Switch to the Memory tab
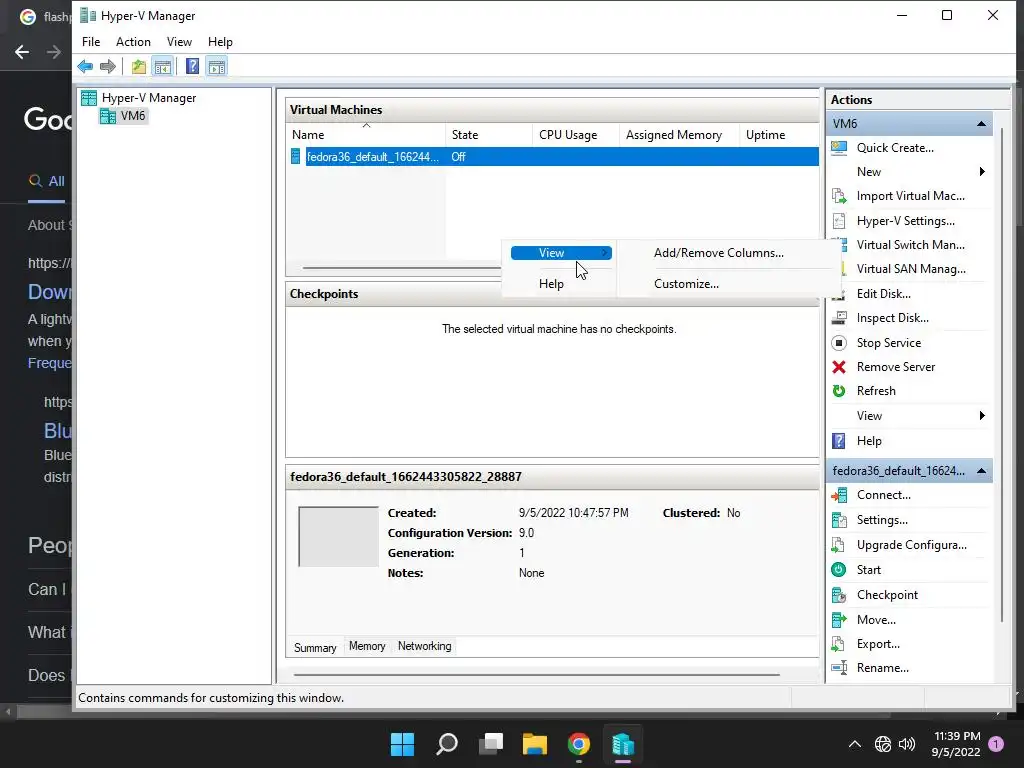Image resolution: width=1024 pixels, height=768 pixels. coord(367,646)
